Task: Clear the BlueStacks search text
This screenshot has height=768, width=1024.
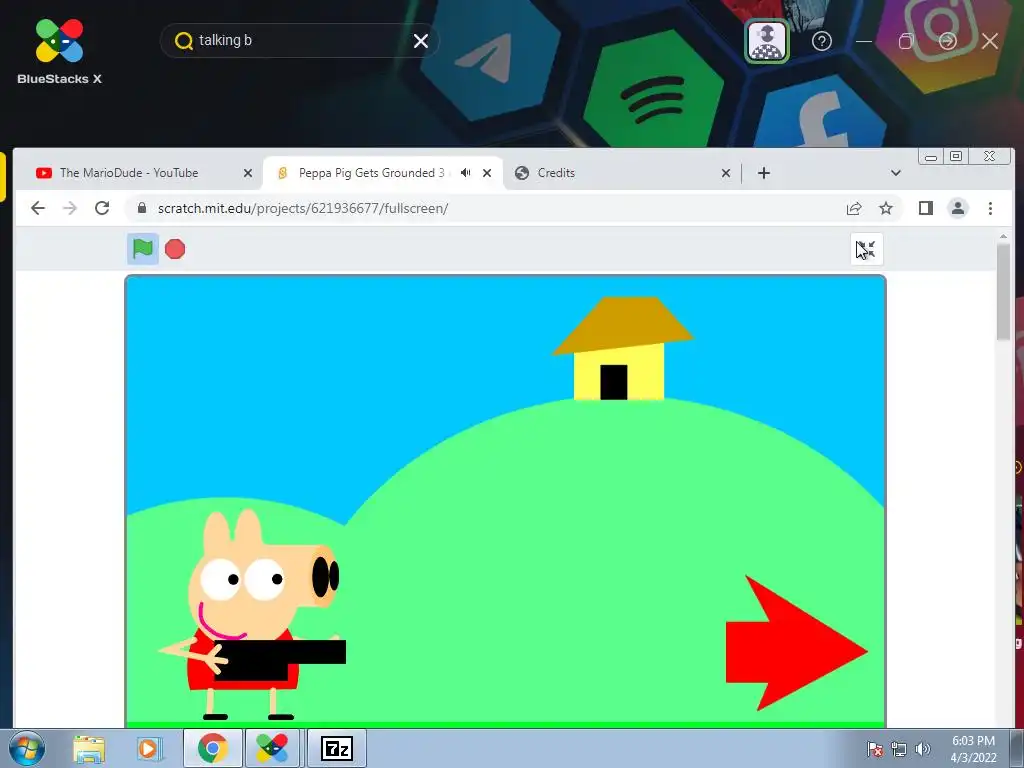Action: point(421,41)
